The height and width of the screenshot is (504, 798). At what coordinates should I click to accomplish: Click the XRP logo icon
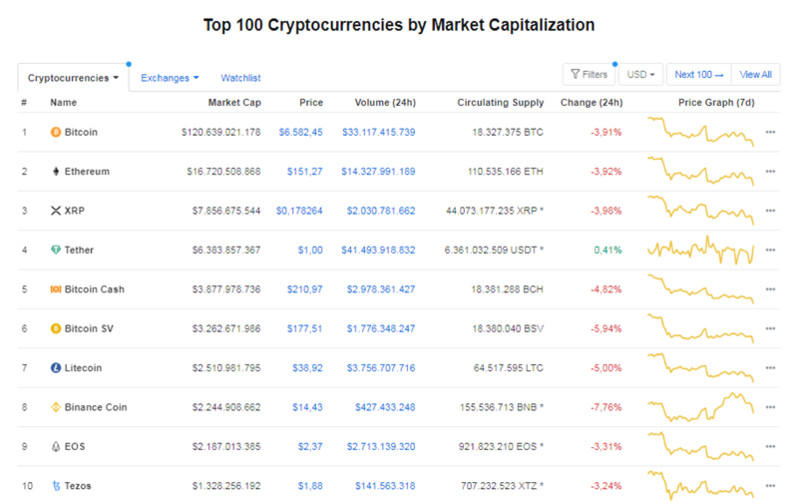click(55, 211)
